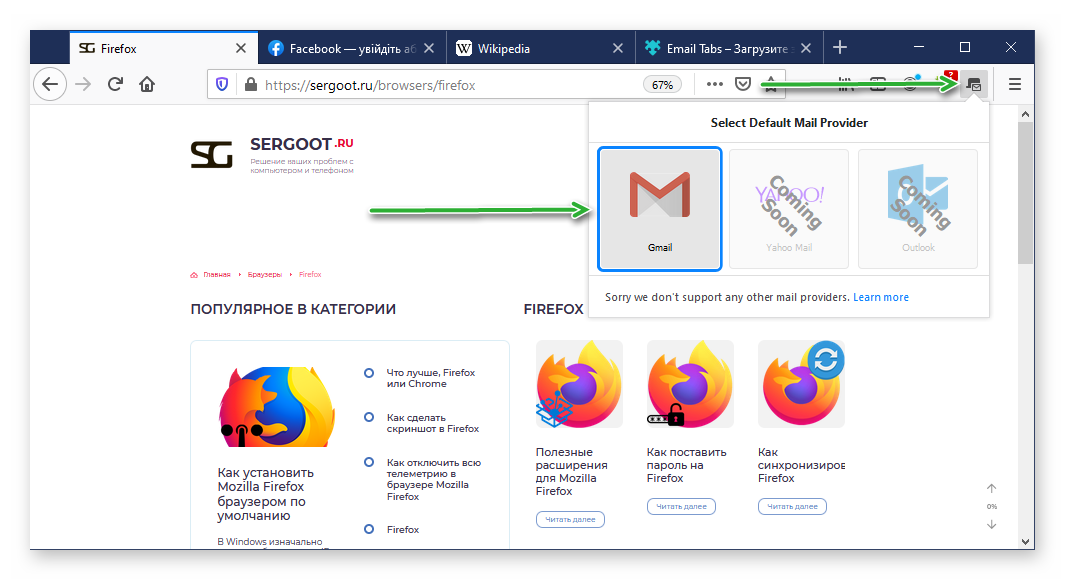Open Браузеры breadcrumb link

pos(264,274)
